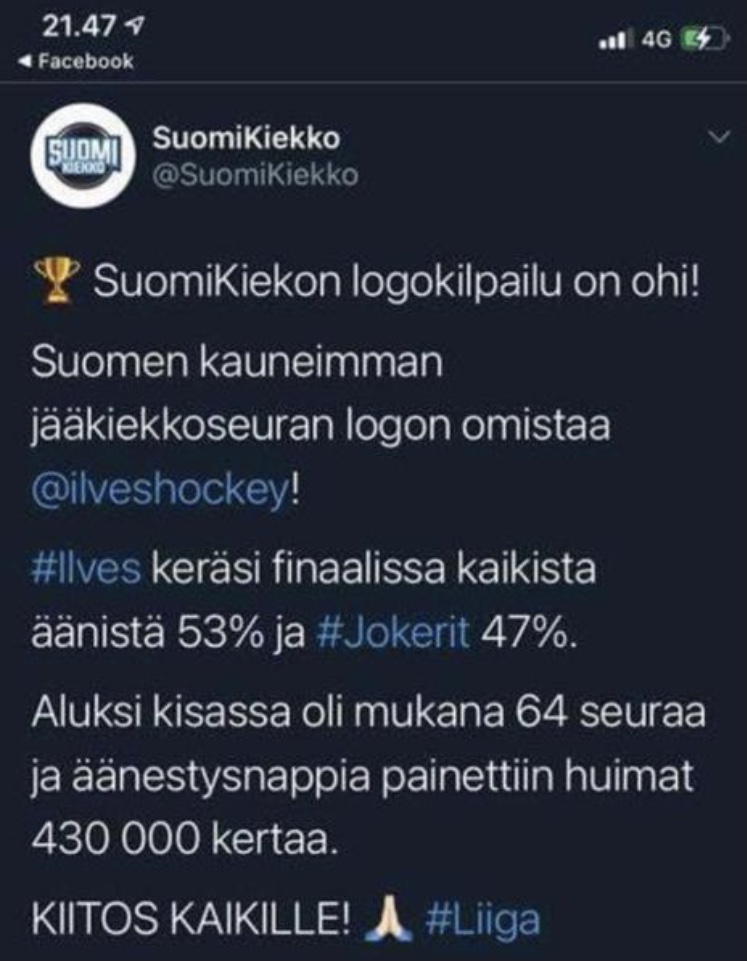
Task: Tap the SuomiKiekko display name
Action: (x=246, y=138)
